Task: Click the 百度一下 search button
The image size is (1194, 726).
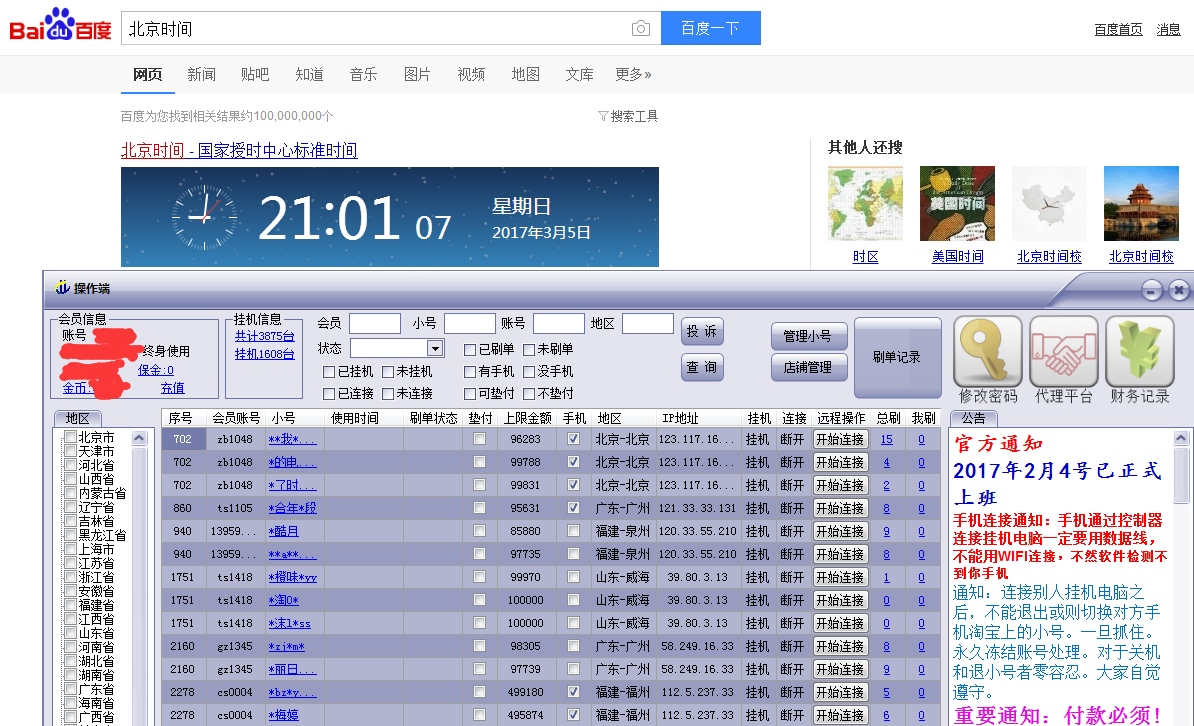Action: pos(710,28)
